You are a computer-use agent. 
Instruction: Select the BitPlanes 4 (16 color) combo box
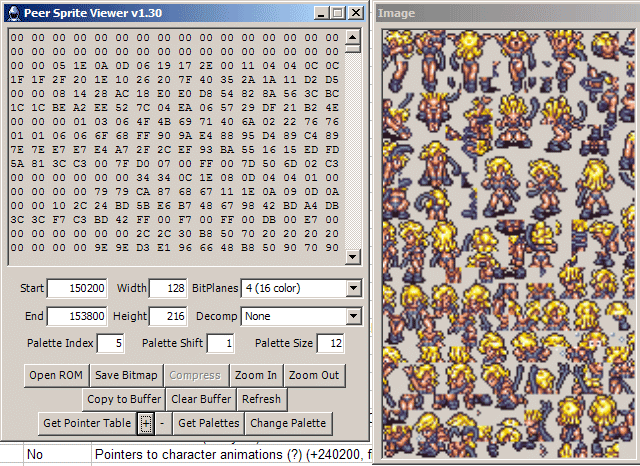coord(301,288)
